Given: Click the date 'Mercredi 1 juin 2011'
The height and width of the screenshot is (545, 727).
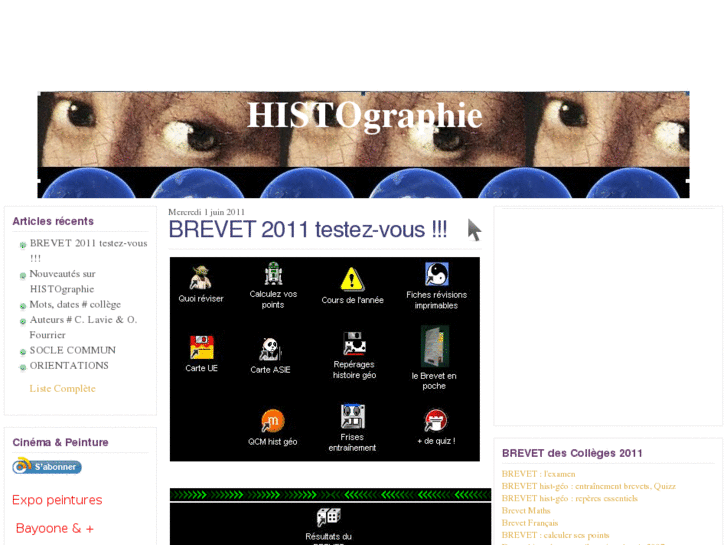Looking at the screenshot, I should [x=206, y=212].
